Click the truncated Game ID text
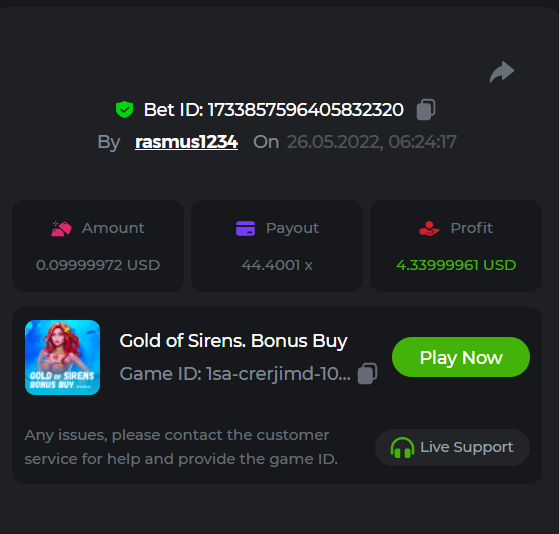The image size is (559, 534). click(235, 374)
